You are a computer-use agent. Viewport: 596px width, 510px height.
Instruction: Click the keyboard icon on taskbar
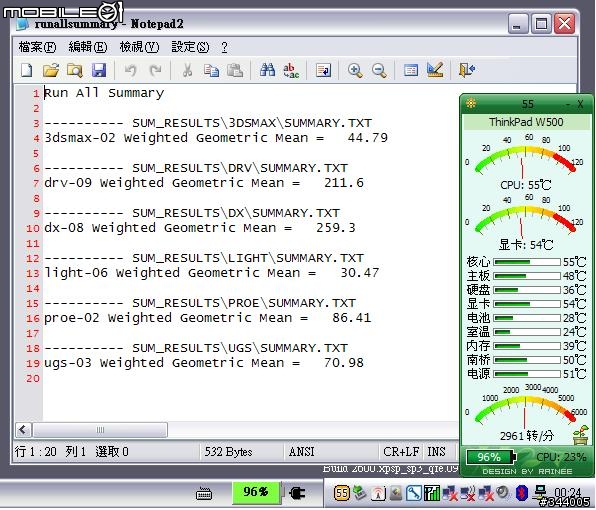tap(204, 494)
